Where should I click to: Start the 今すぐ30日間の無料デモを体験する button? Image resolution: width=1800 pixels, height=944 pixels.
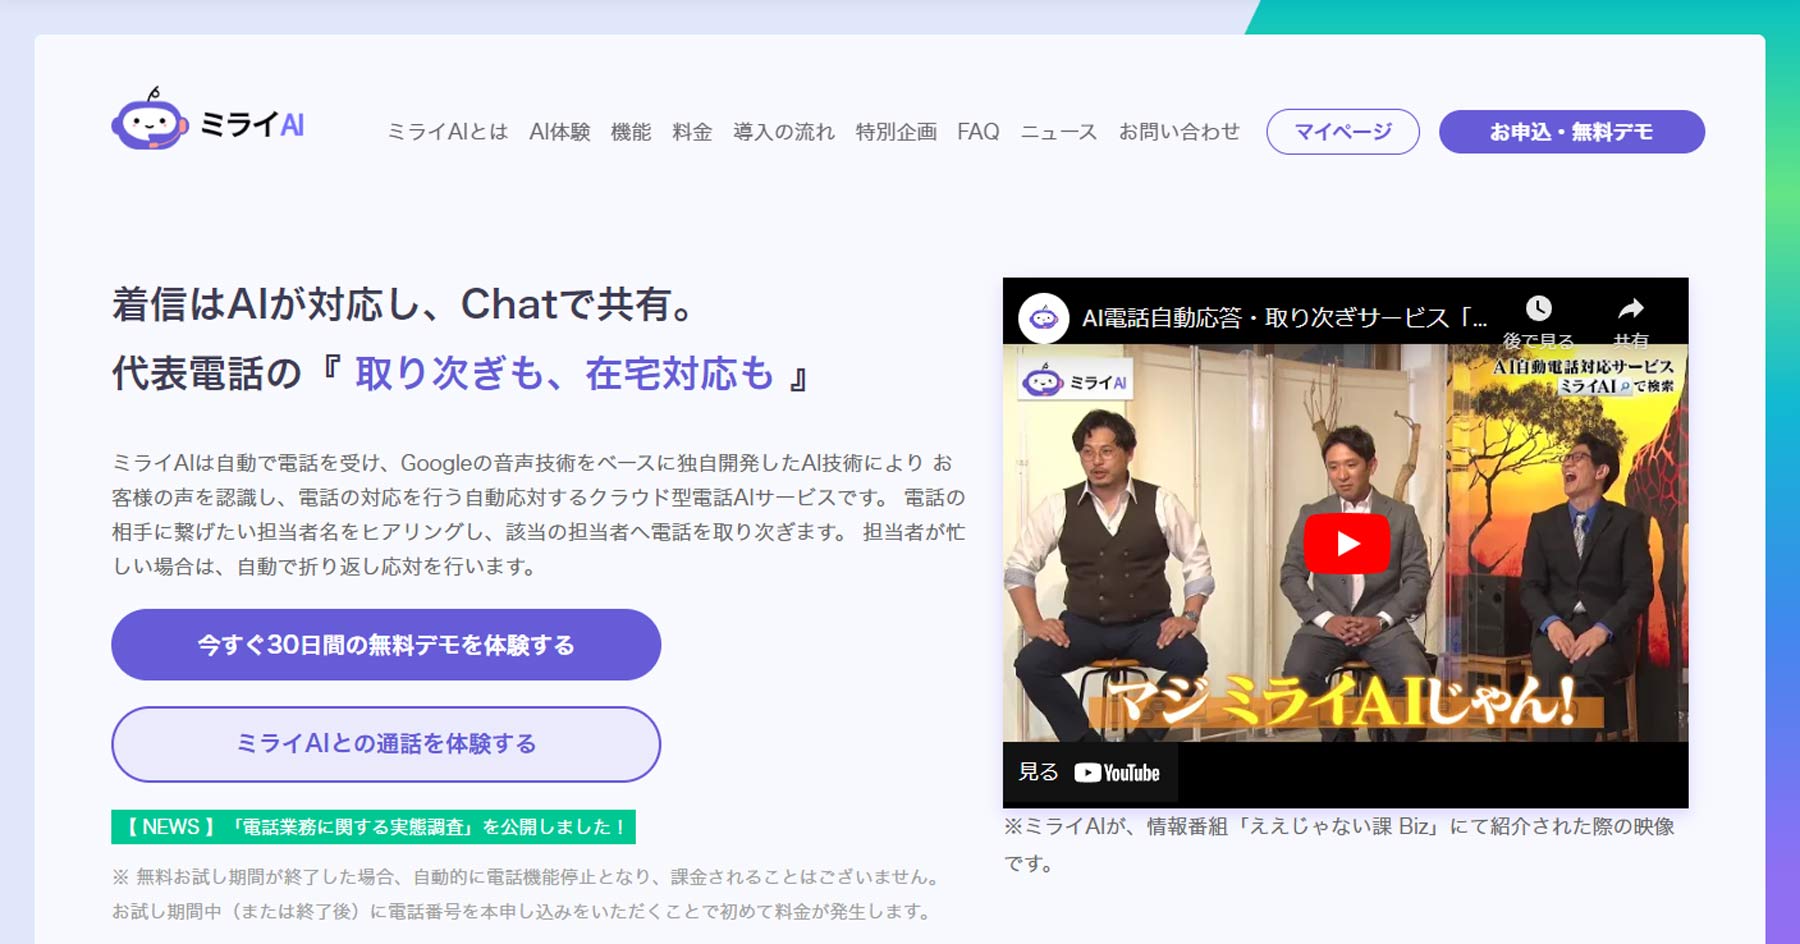386,645
